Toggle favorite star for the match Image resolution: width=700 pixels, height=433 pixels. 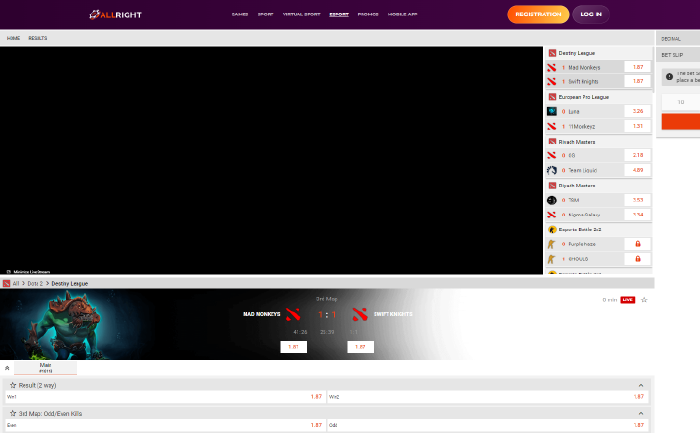tap(644, 300)
